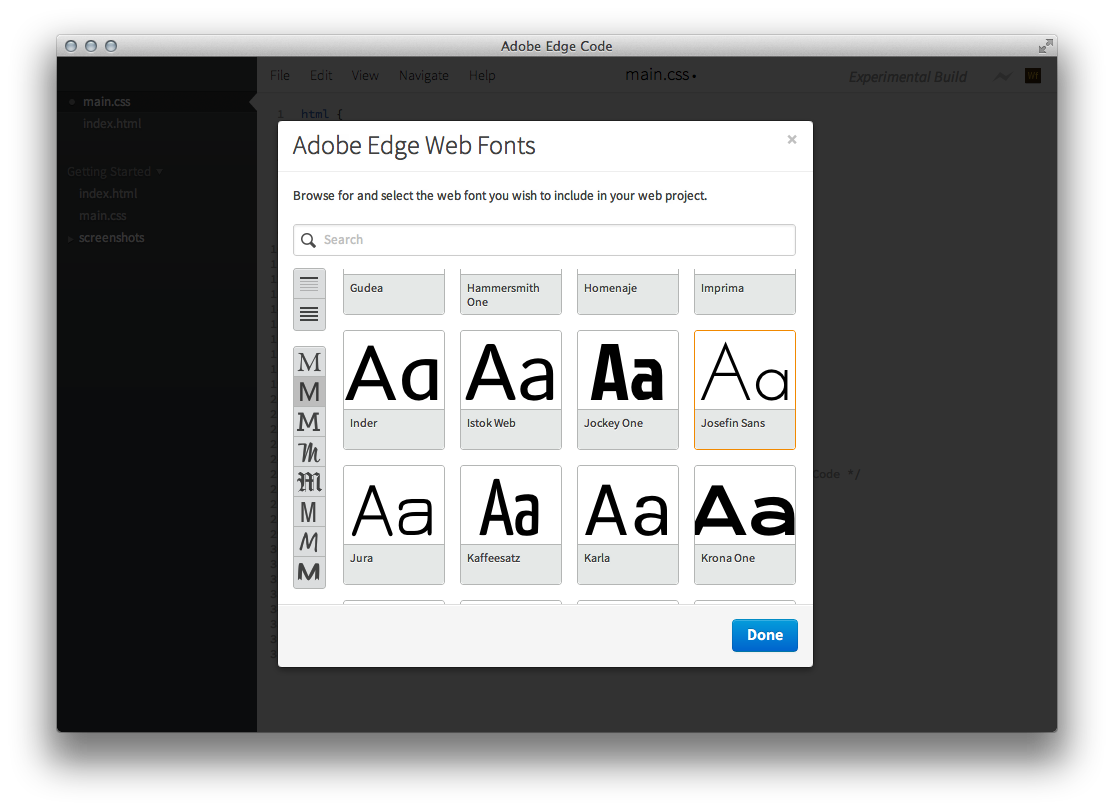Select the slab serif fonts filter
This screenshot has width=1114, height=811.
pos(309,421)
